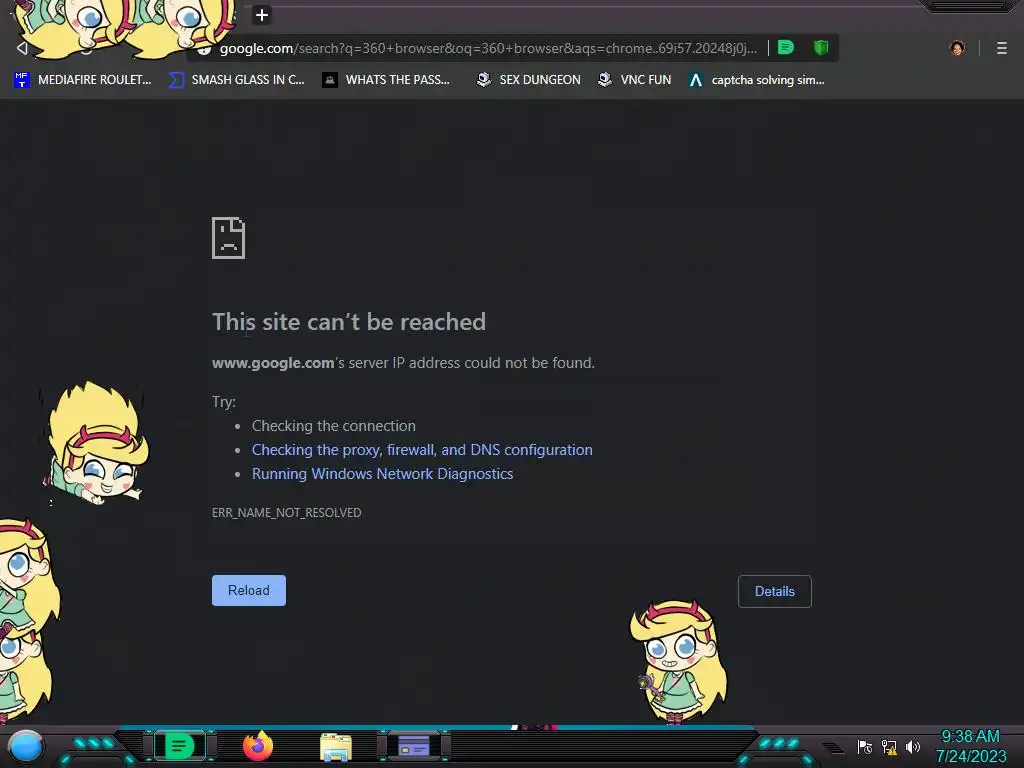Viewport: 1024px width, 768px height.
Task: Open File Explorer from the taskbar
Action: point(336,748)
